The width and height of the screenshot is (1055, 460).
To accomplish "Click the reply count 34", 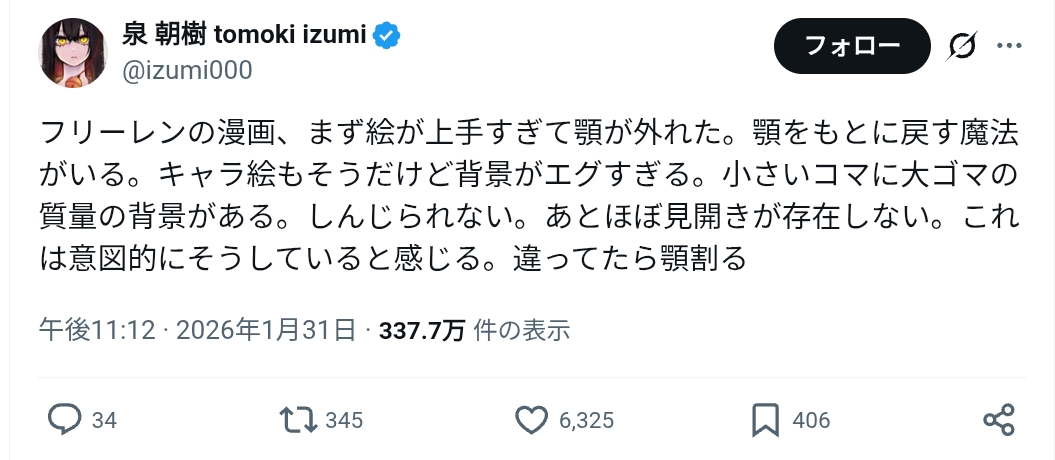I will 104,421.
